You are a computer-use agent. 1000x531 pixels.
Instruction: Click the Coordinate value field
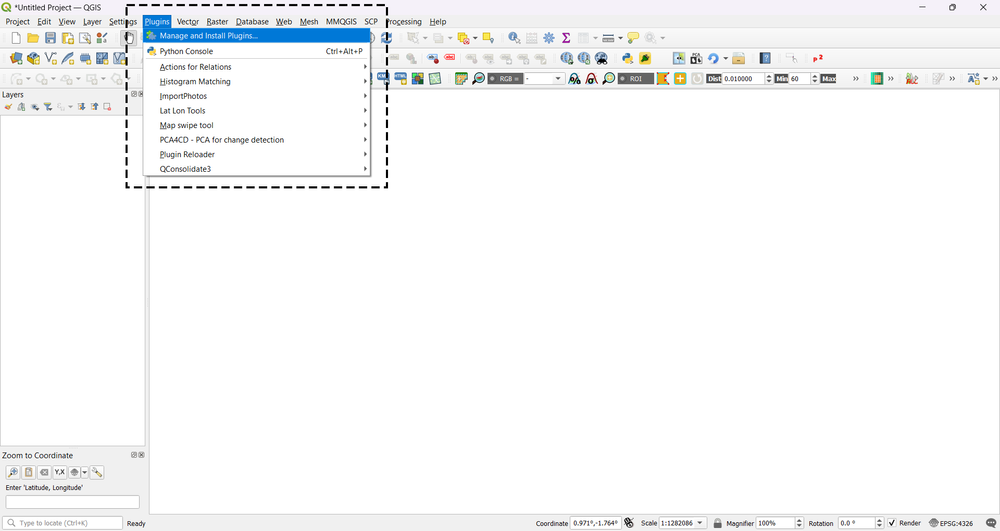tap(595, 523)
